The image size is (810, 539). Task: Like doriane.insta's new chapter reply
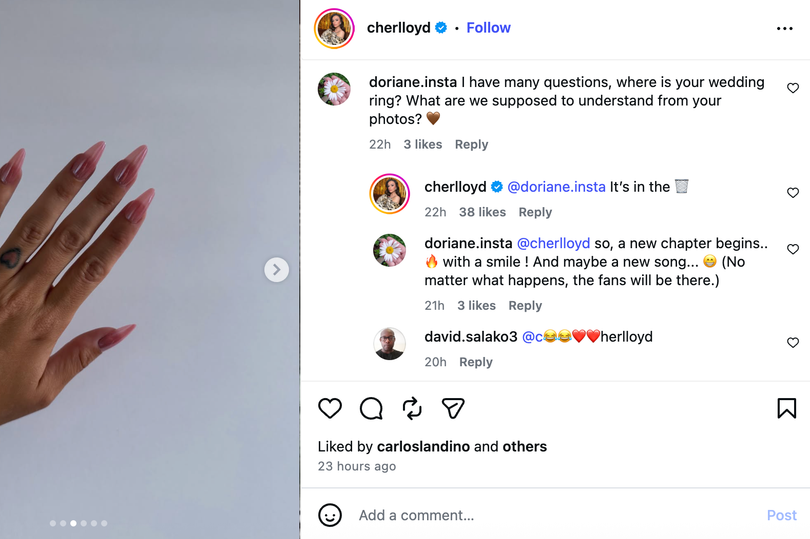coord(792,249)
